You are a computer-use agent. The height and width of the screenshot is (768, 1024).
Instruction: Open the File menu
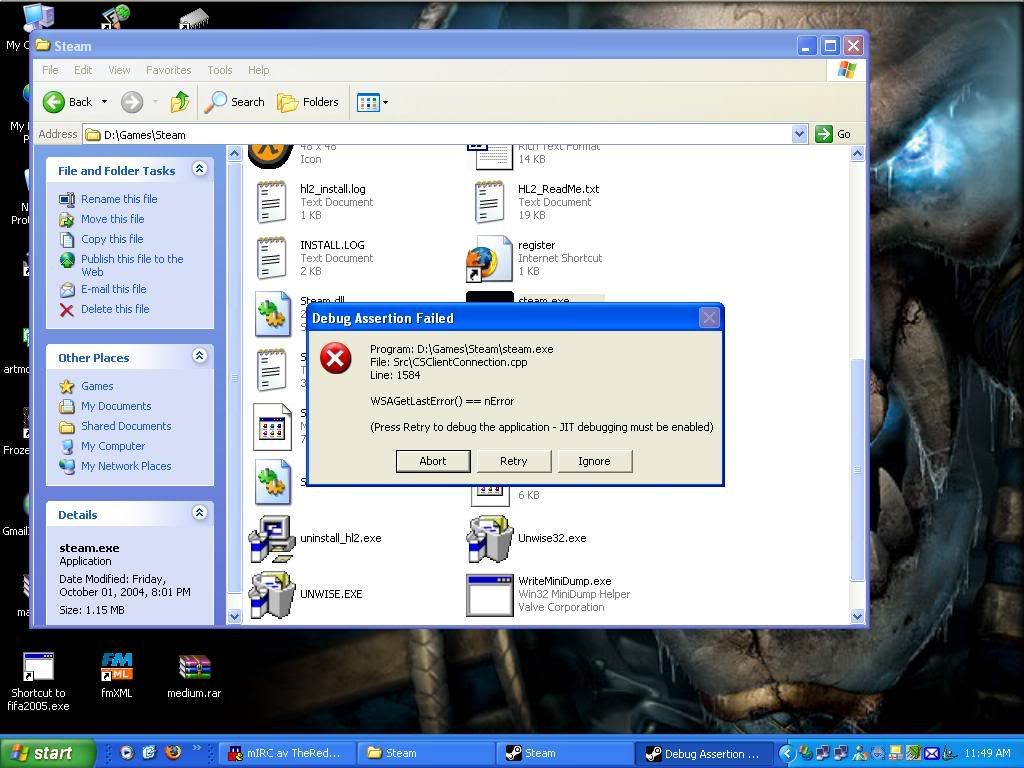(x=50, y=70)
